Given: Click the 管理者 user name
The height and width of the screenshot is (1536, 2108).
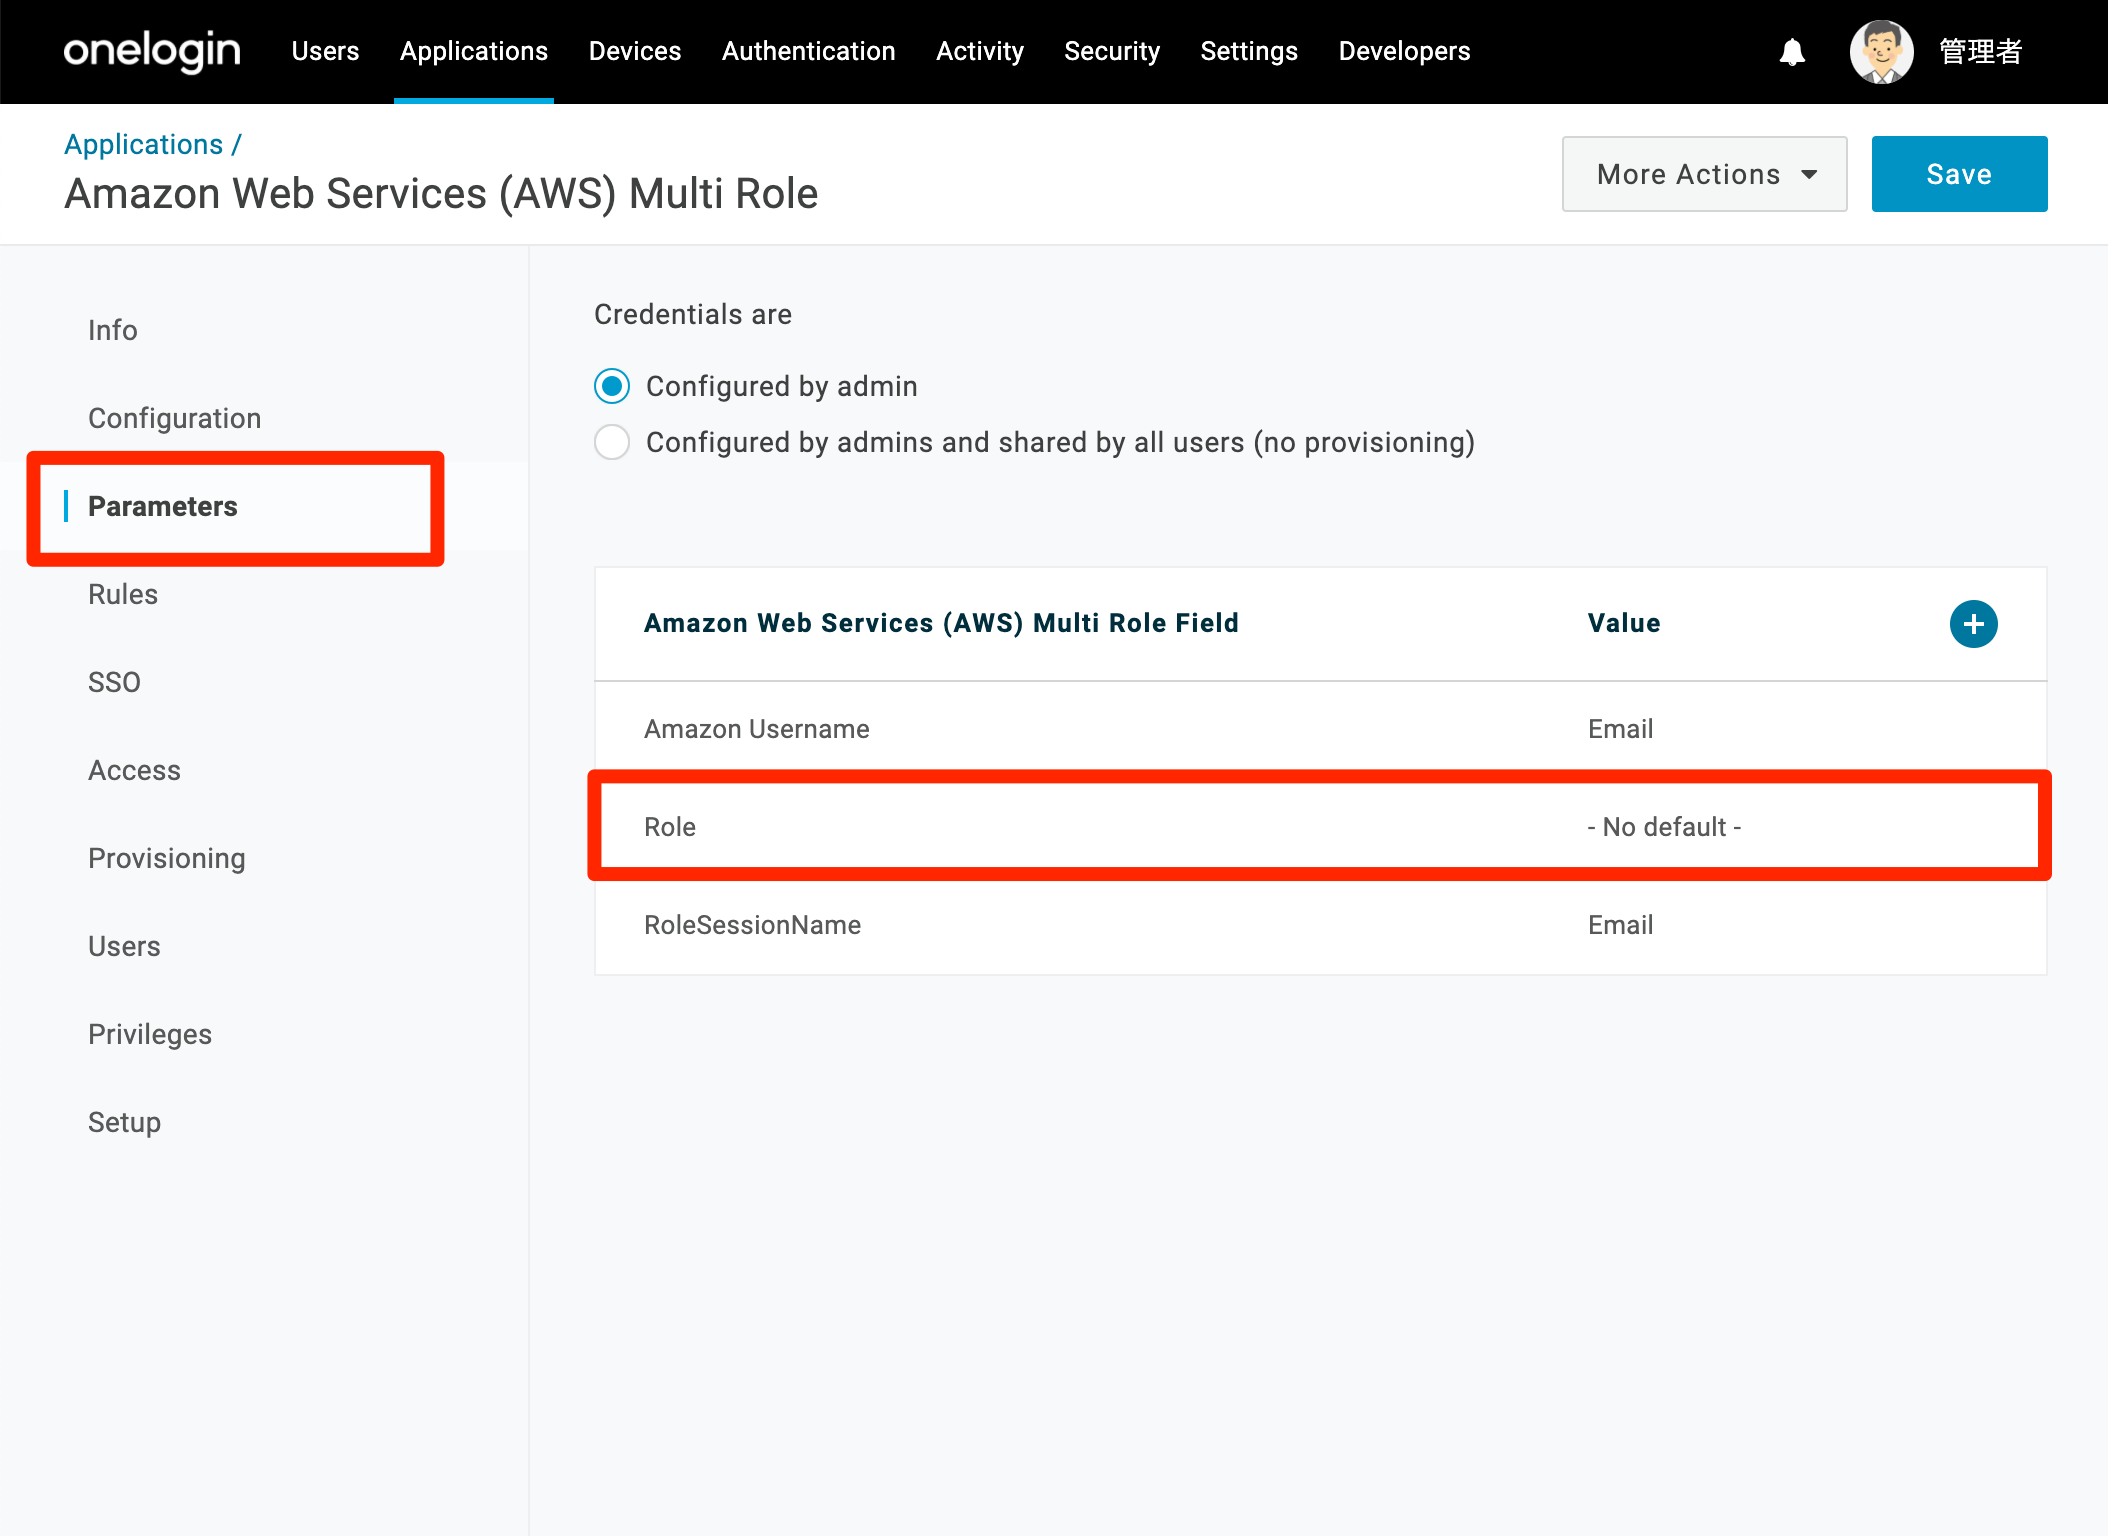Looking at the screenshot, I should (1980, 51).
